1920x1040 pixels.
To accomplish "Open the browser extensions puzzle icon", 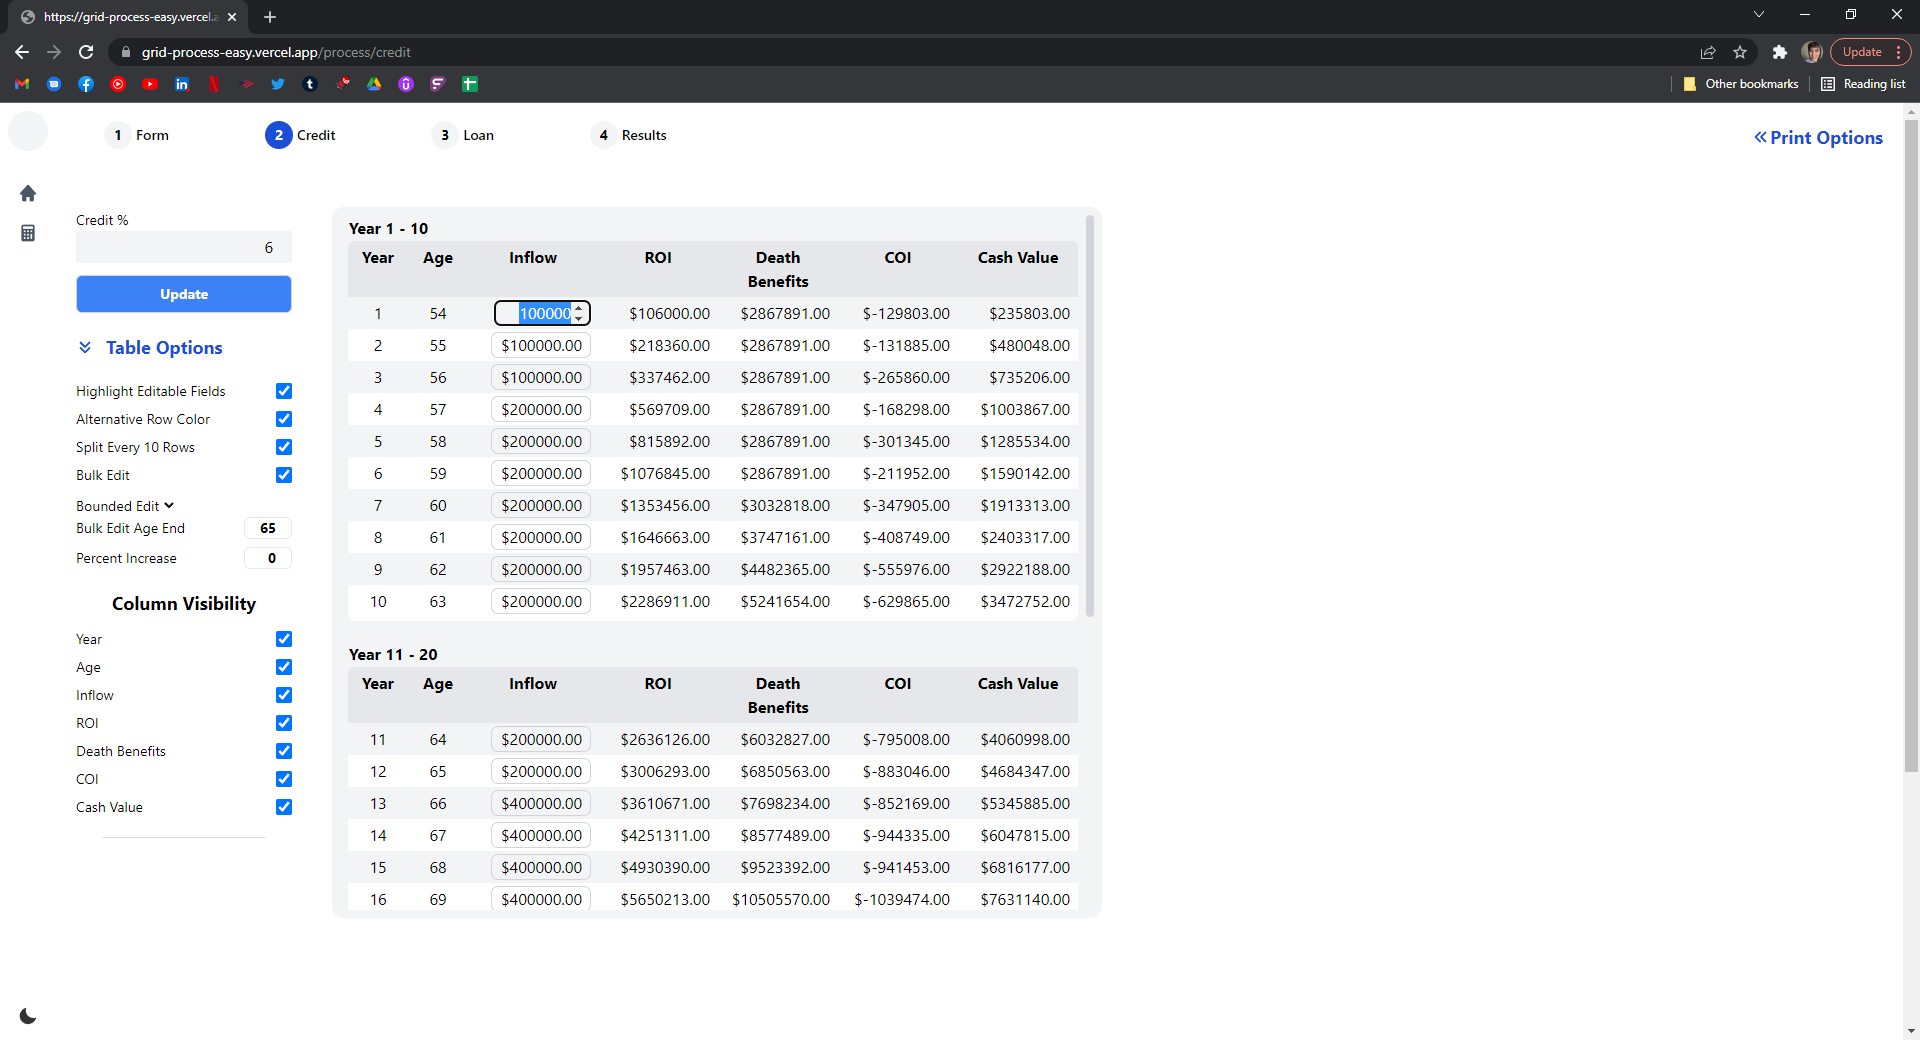I will (1779, 52).
